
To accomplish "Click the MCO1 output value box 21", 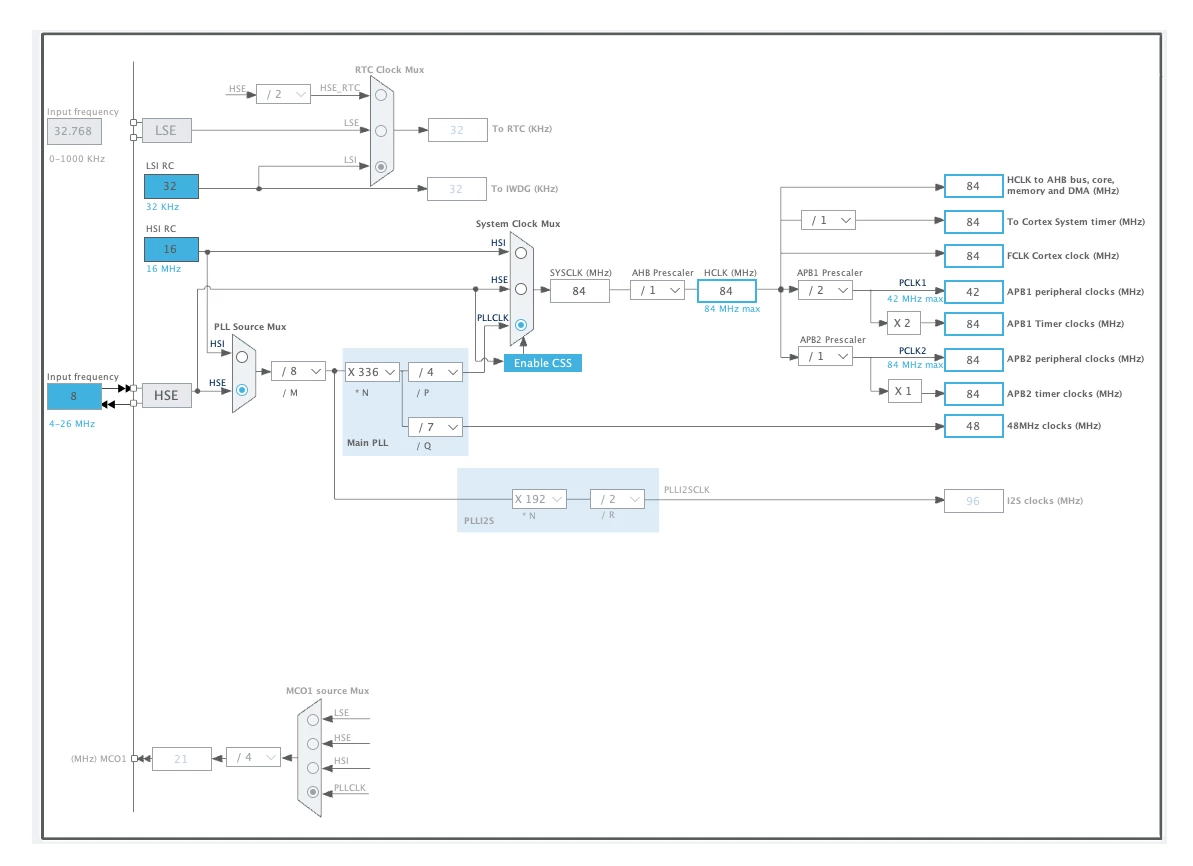I will [x=182, y=759].
